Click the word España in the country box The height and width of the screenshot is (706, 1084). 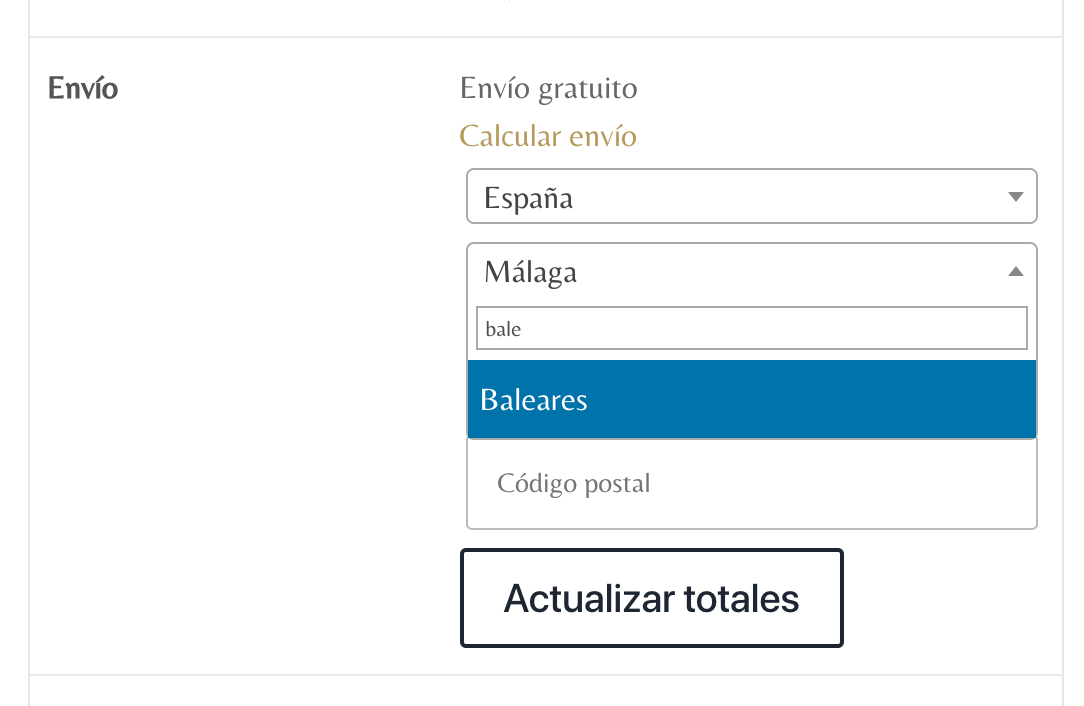528,198
